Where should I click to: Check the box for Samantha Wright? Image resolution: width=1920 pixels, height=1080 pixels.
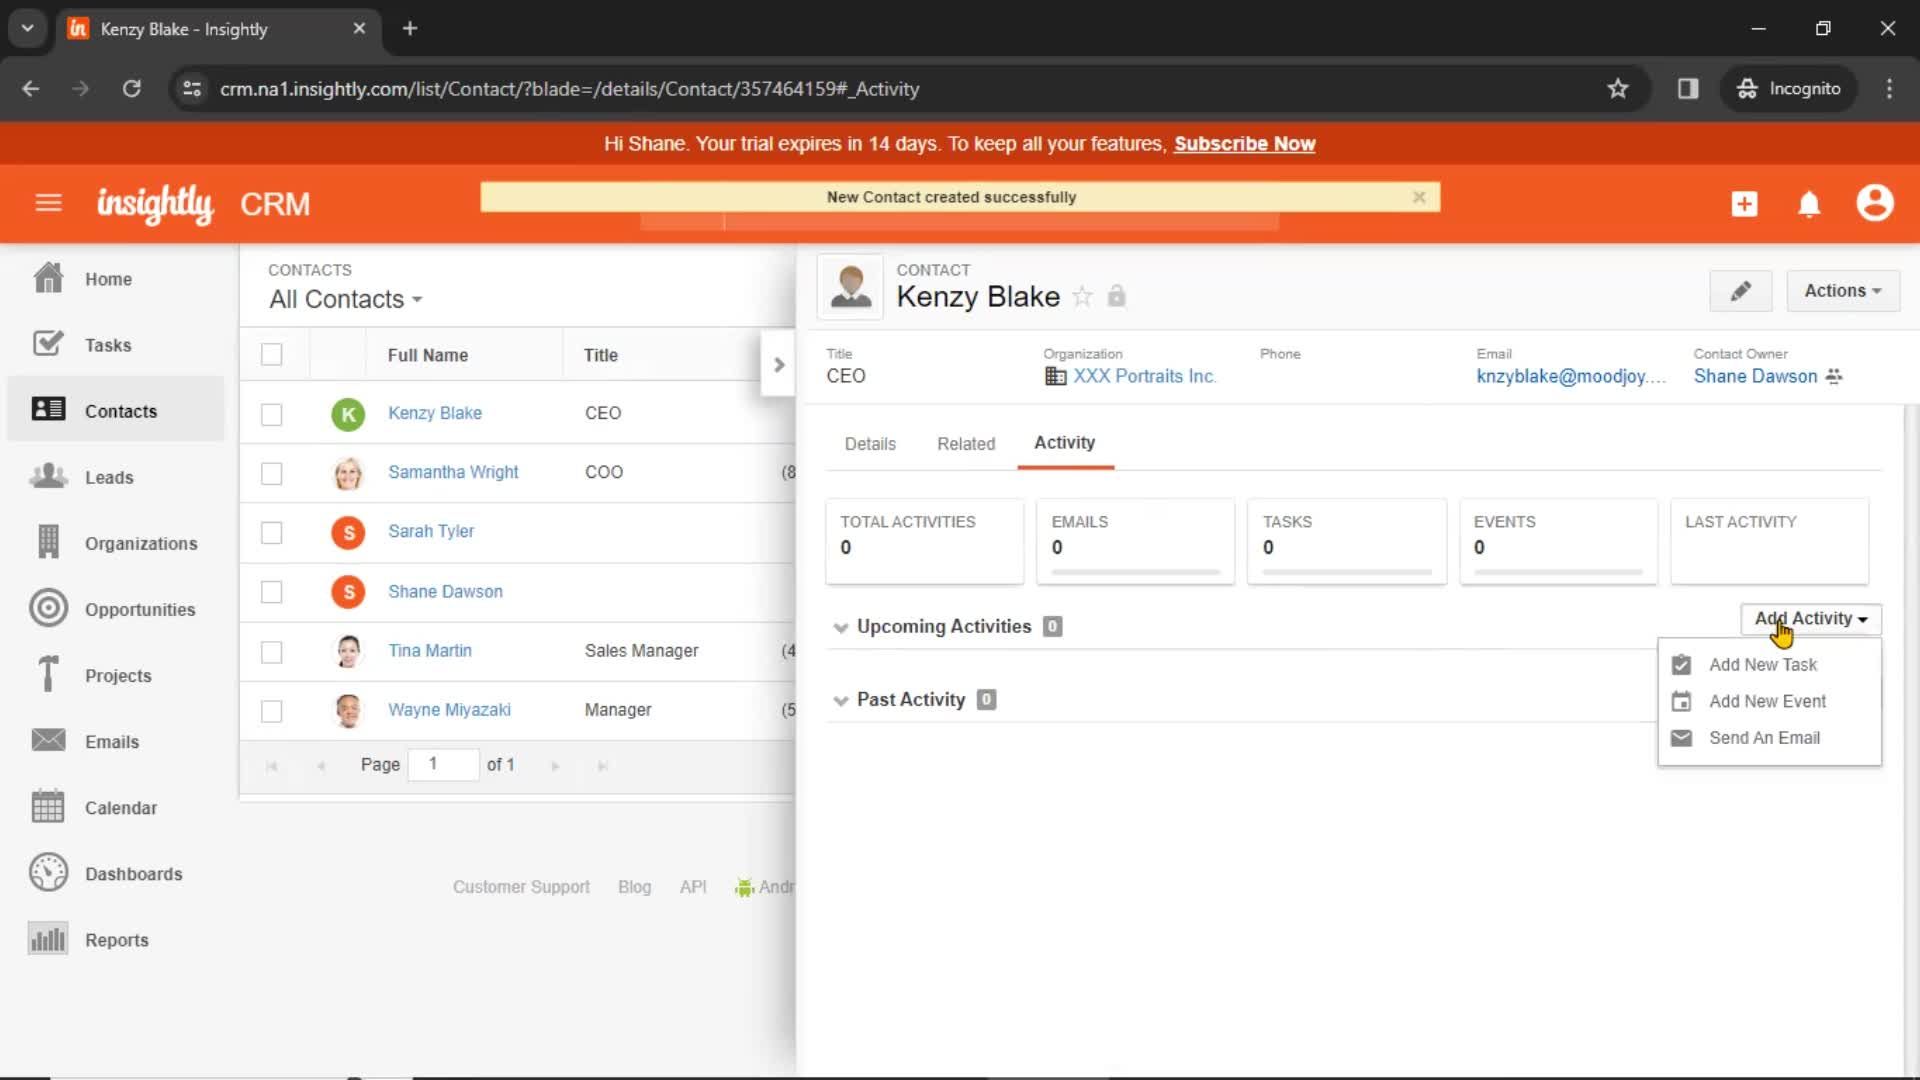pos(271,473)
